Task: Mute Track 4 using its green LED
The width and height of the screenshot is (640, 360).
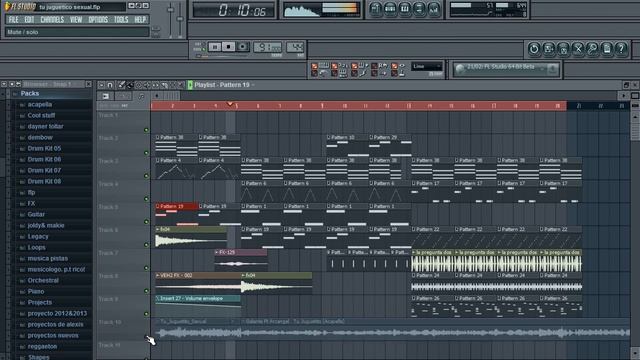Action: 146,199
